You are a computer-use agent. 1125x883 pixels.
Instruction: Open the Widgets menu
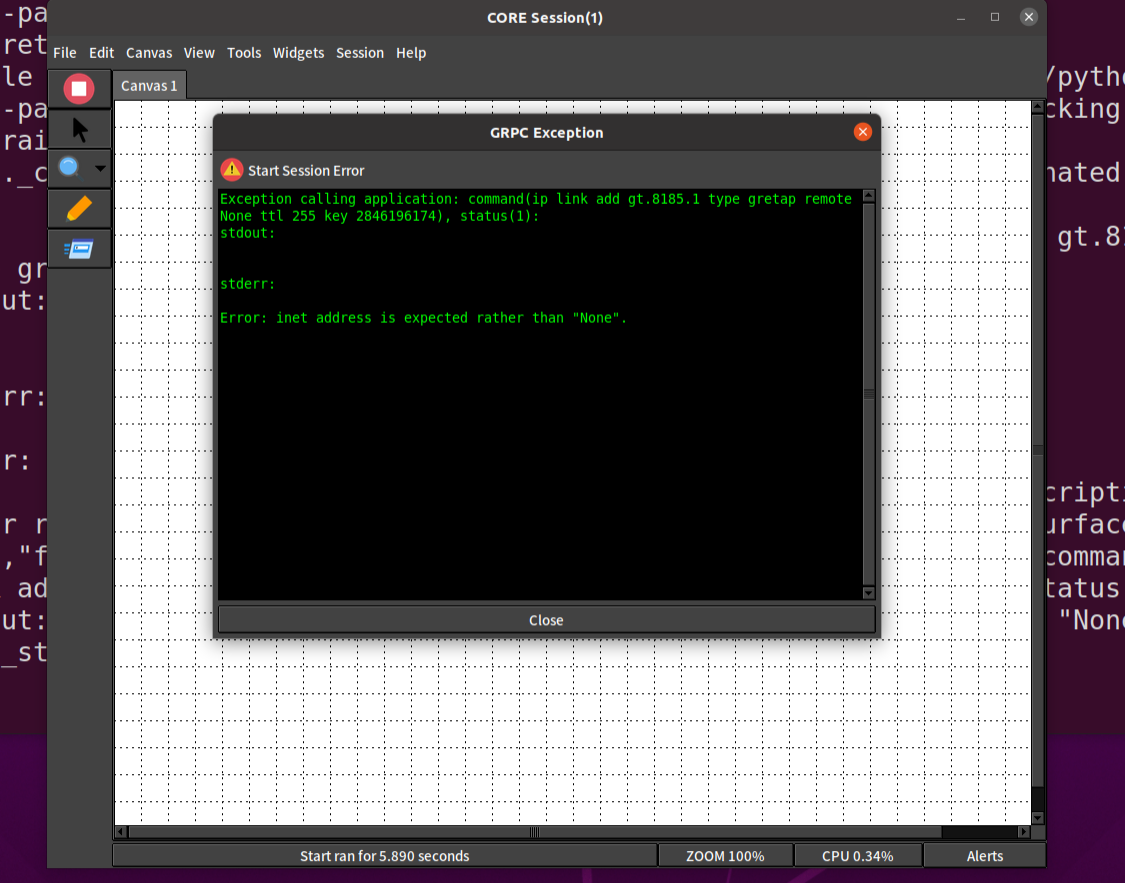pyautogui.click(x=298, y=53)
